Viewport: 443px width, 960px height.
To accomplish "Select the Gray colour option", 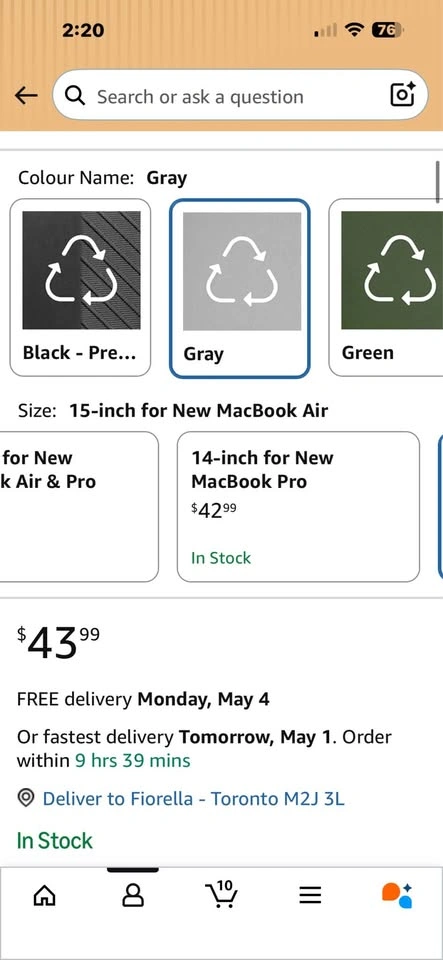I will [x=240, y=288].
